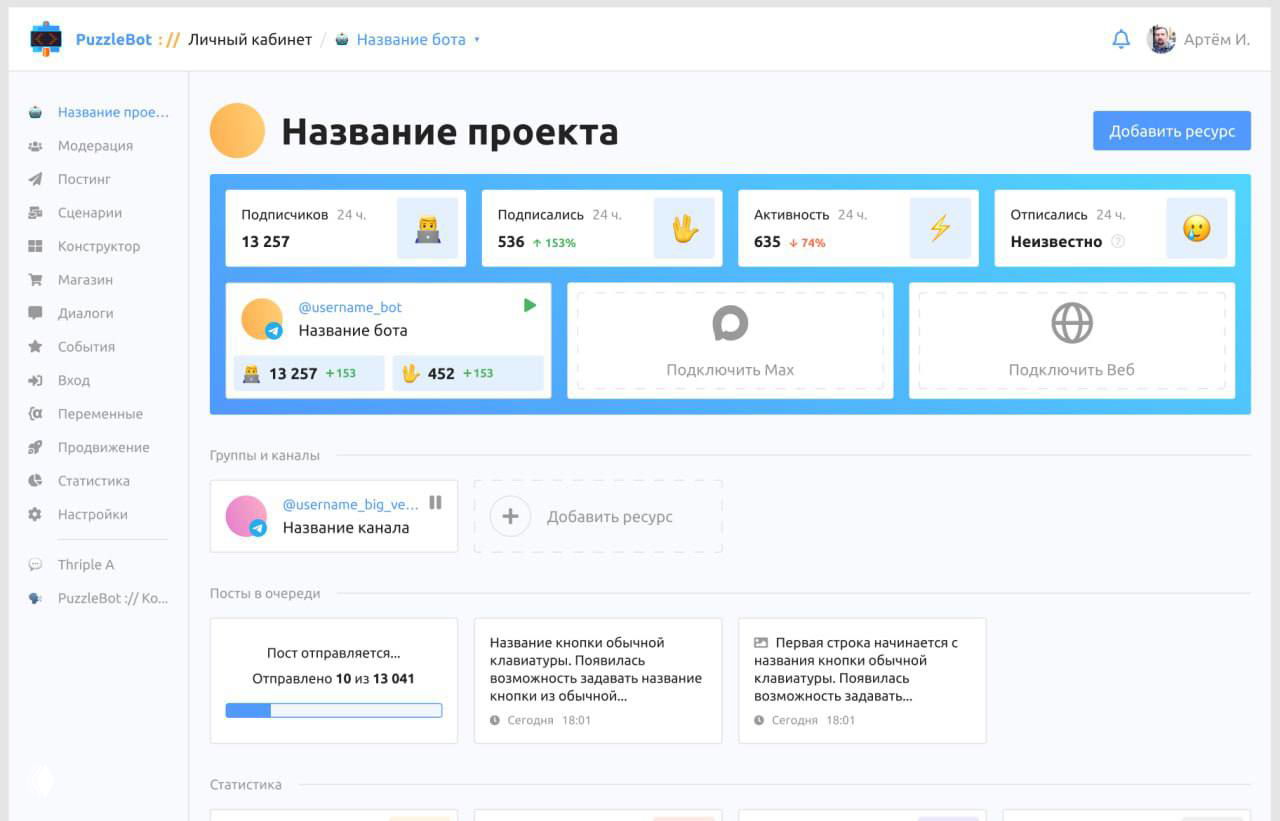Select the События star icon
Screen dimensions: 1280x821
(x=35, y=346)
